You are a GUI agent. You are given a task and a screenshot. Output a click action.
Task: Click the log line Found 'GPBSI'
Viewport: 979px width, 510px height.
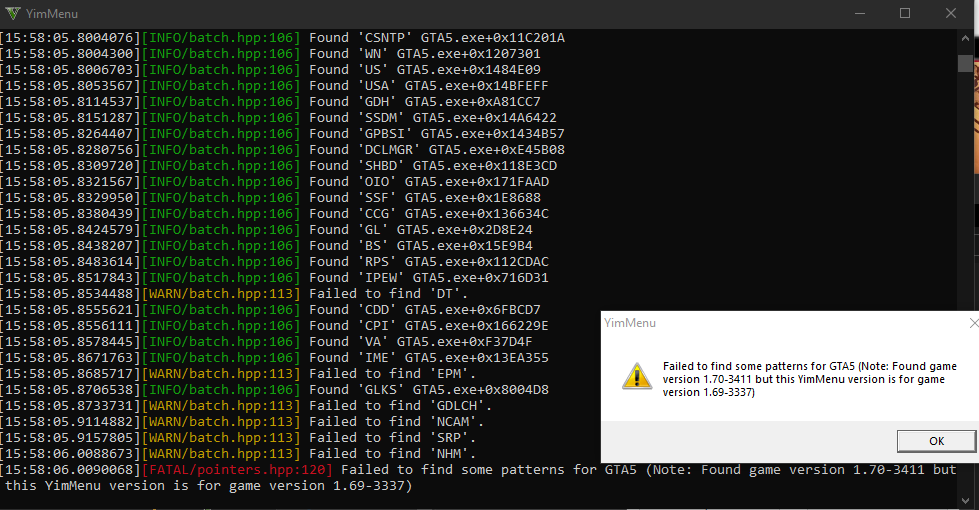[282, 134]
